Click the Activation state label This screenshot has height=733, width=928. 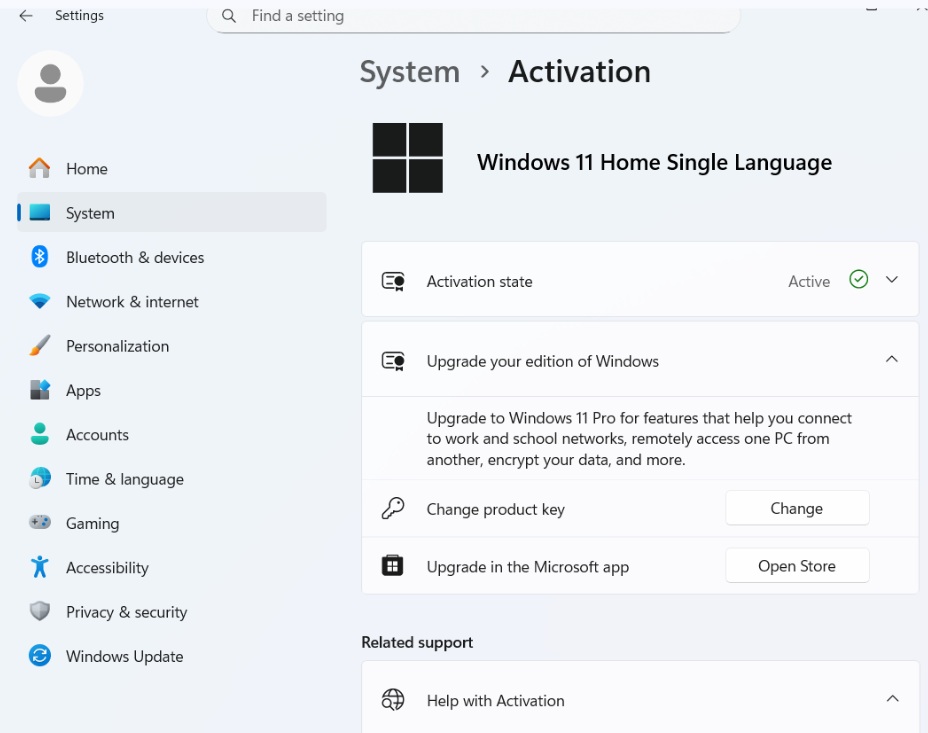click(x=479, y=282)
